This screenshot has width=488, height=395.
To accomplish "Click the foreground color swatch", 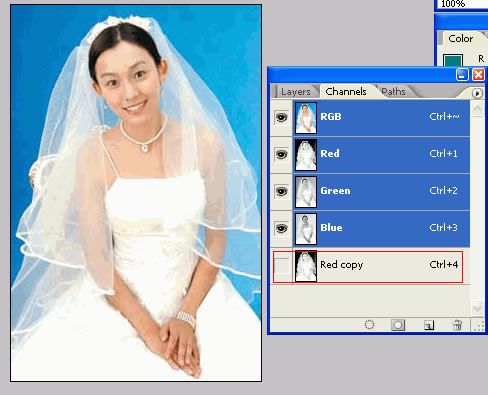I will click(453, 60).
